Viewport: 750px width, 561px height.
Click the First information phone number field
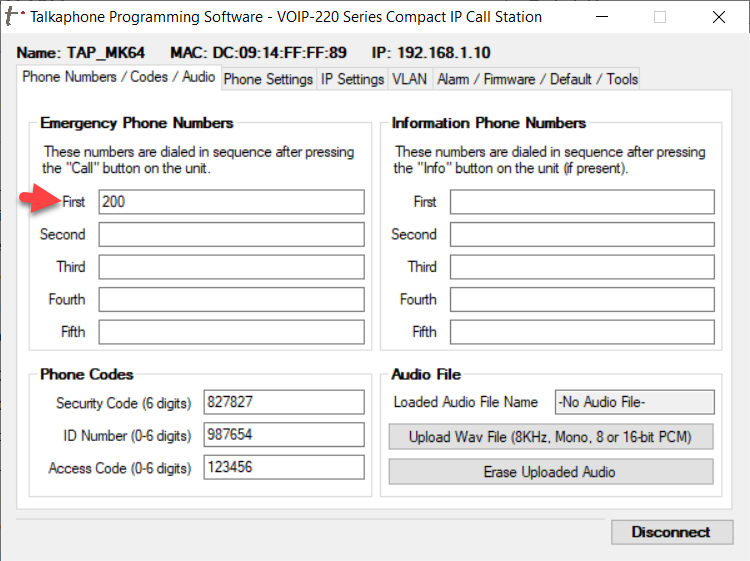click(582, 202)
